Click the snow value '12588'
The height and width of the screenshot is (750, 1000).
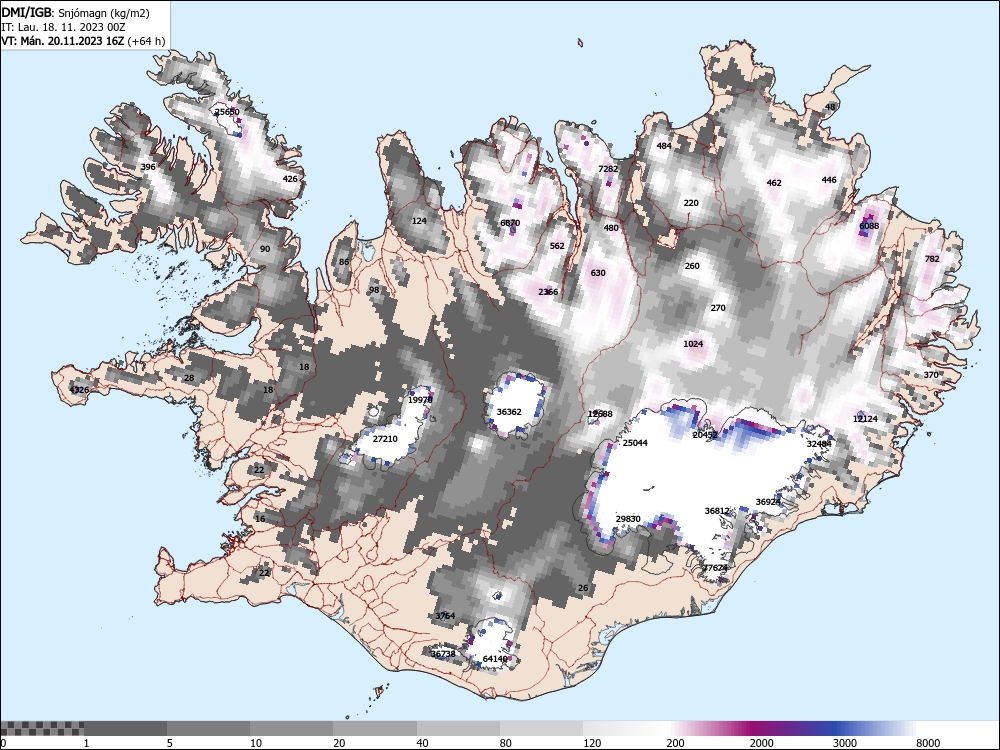tap(600, 414)
